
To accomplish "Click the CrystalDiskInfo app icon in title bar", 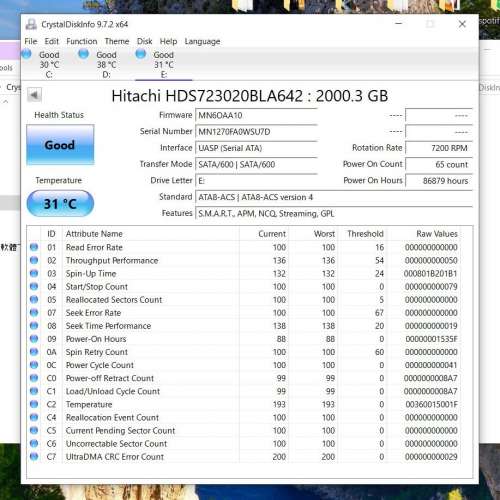I will tap(31, 24).
